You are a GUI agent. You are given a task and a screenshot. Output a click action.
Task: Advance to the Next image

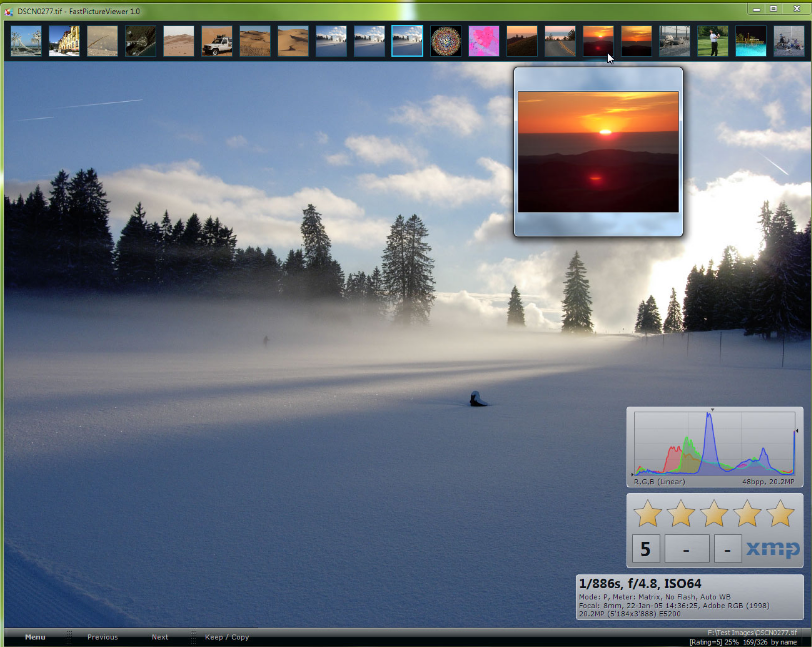point(160,637)
